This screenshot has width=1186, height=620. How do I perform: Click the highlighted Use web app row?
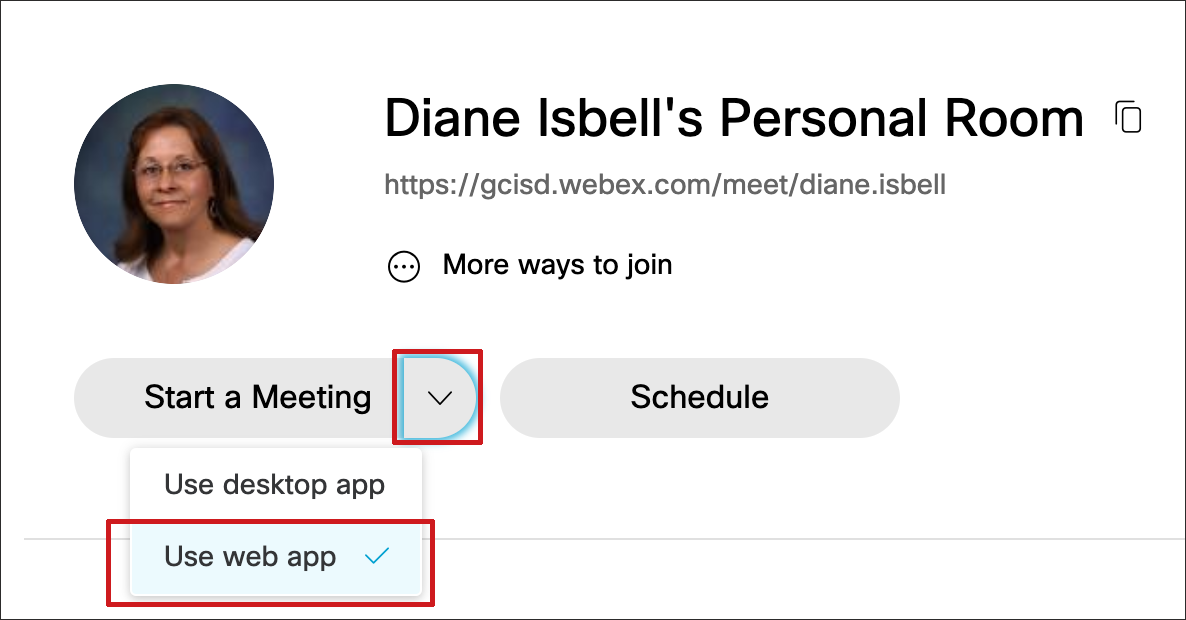(275, 557)
